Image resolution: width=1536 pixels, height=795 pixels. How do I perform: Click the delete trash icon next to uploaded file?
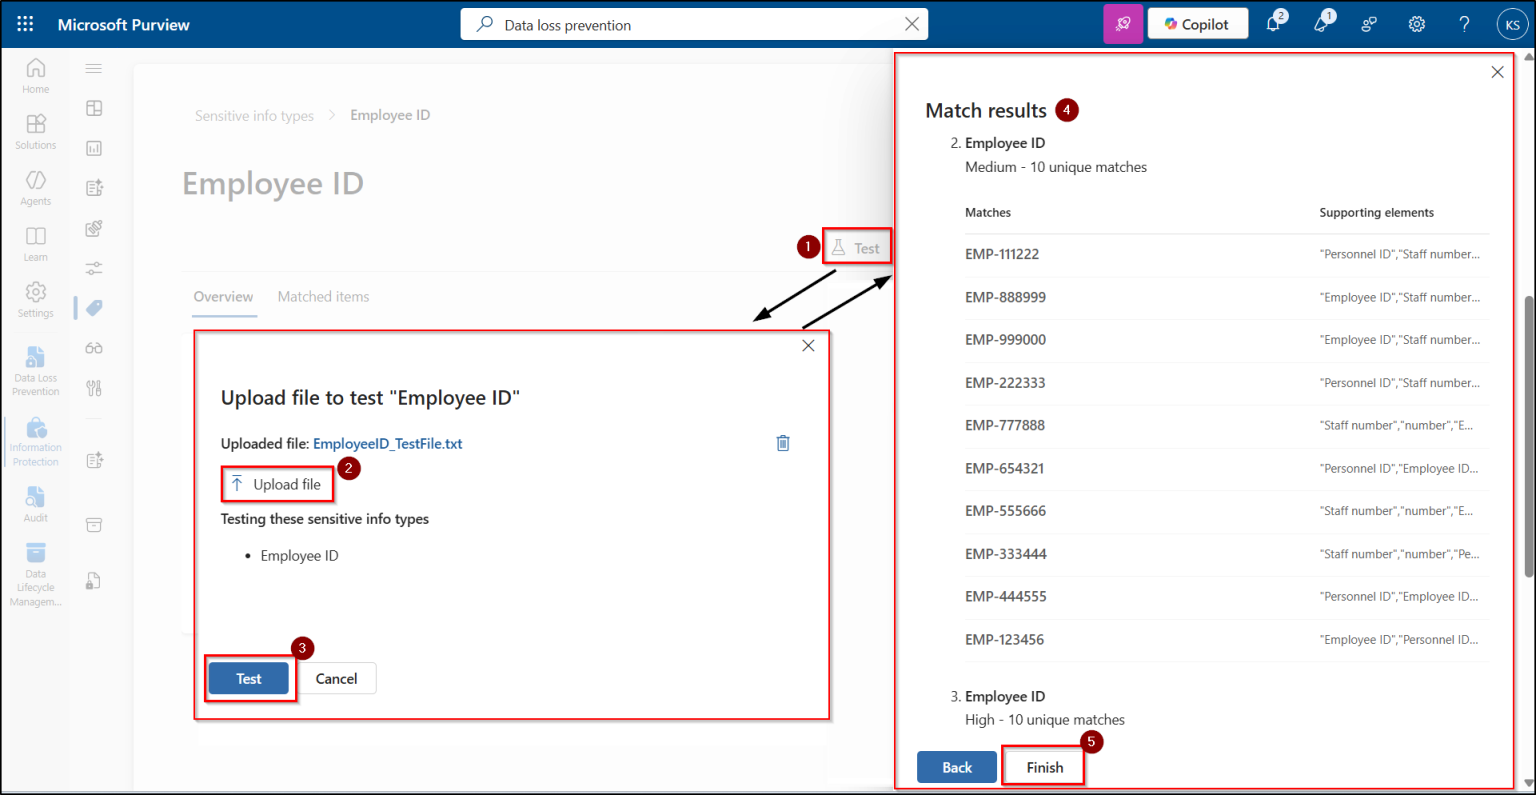(x=783, y=442)
